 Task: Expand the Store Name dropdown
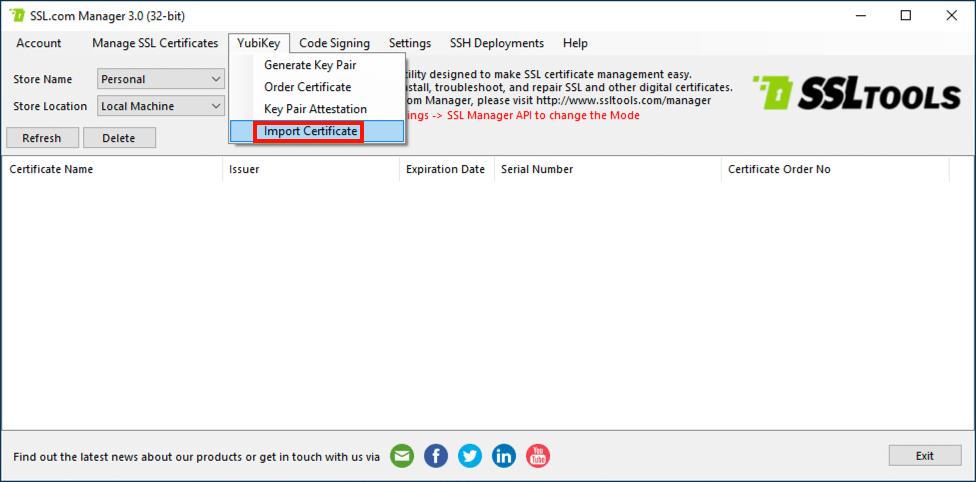click(x=216, y=79)
